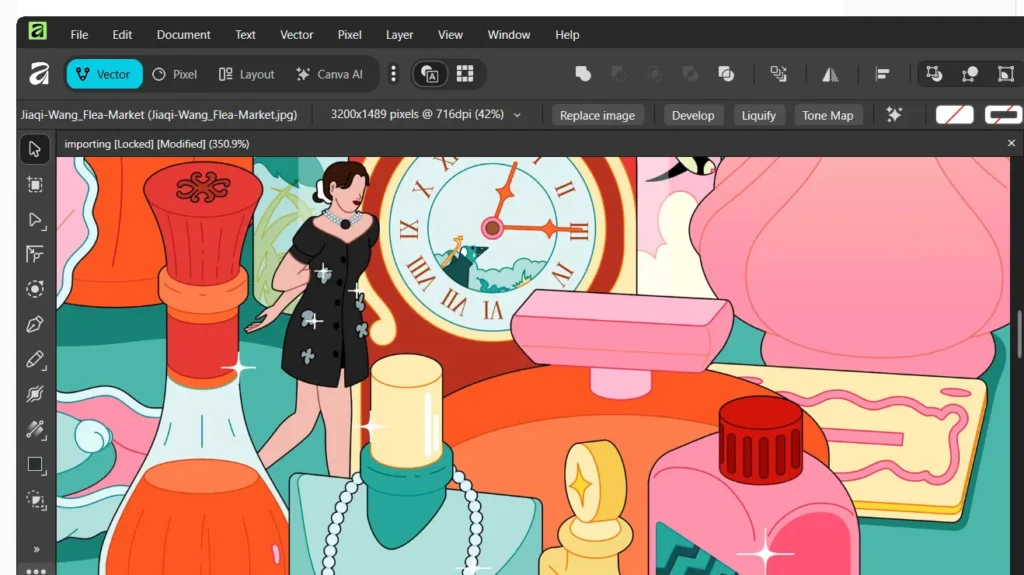
Task: Select the Gradient fill tool
Action: click(x=35, y=430)
